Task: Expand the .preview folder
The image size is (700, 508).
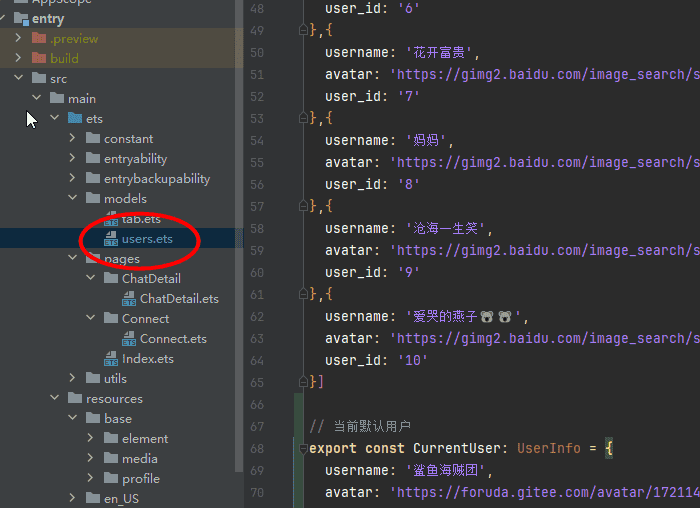Action: [x=19, y=39]
